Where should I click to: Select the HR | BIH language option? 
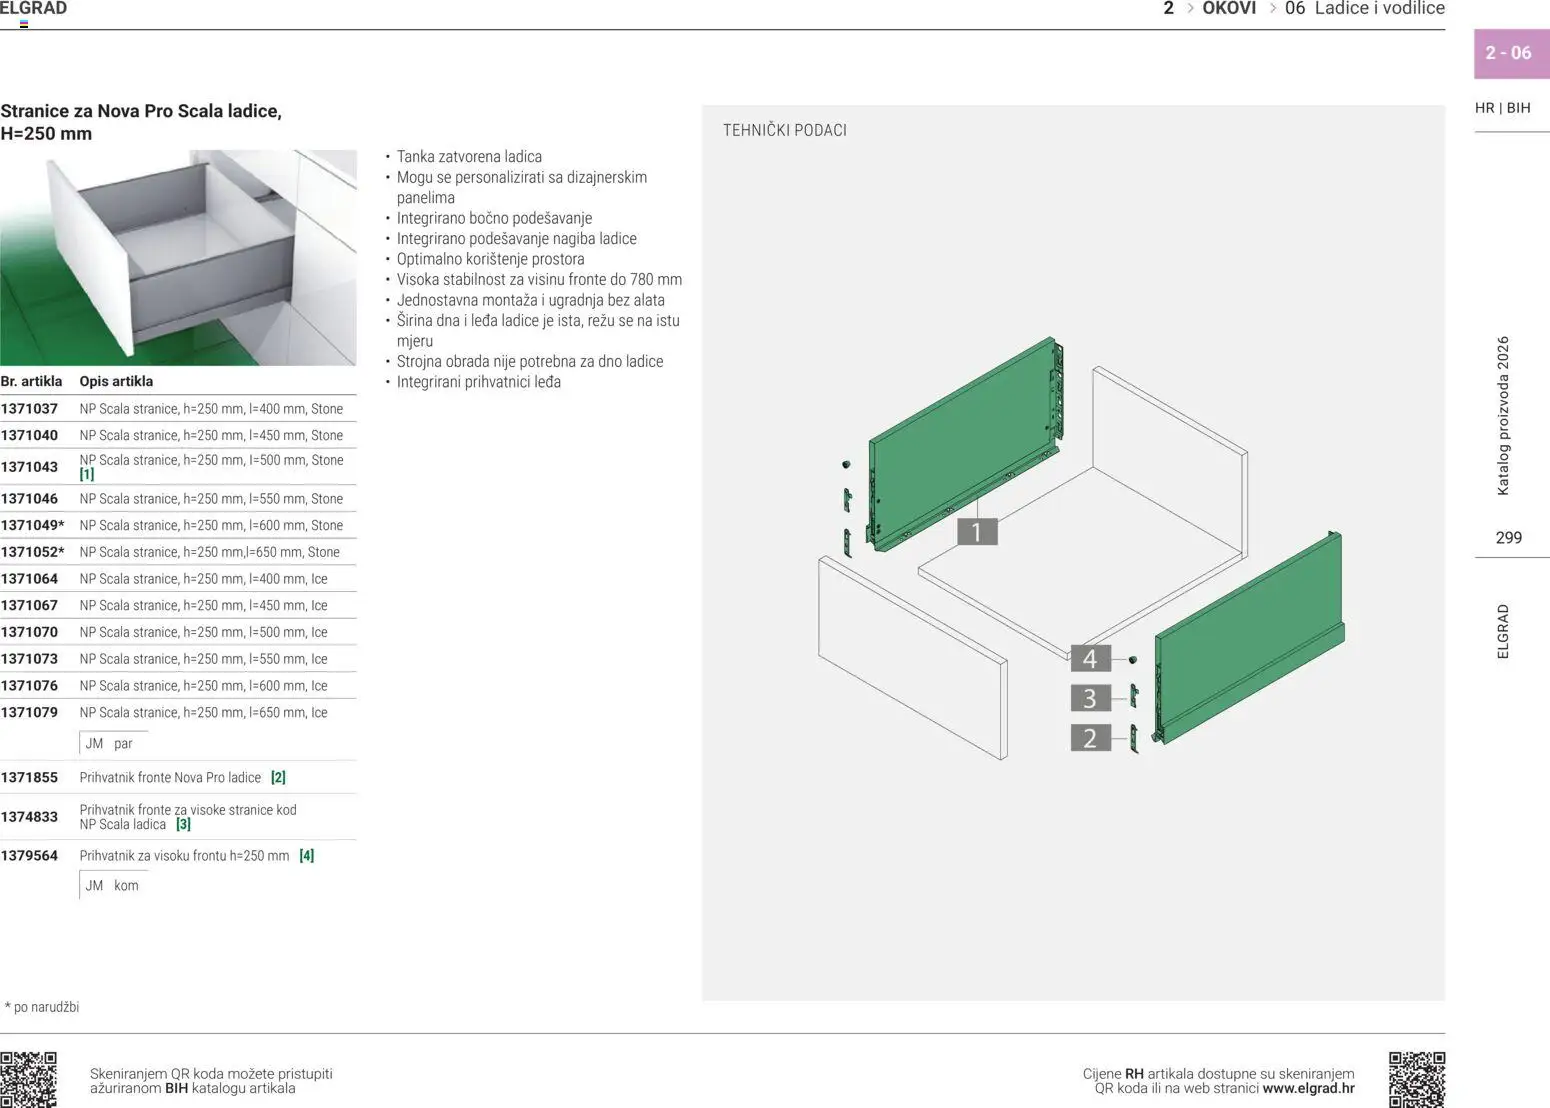[x=1502, y=108]
